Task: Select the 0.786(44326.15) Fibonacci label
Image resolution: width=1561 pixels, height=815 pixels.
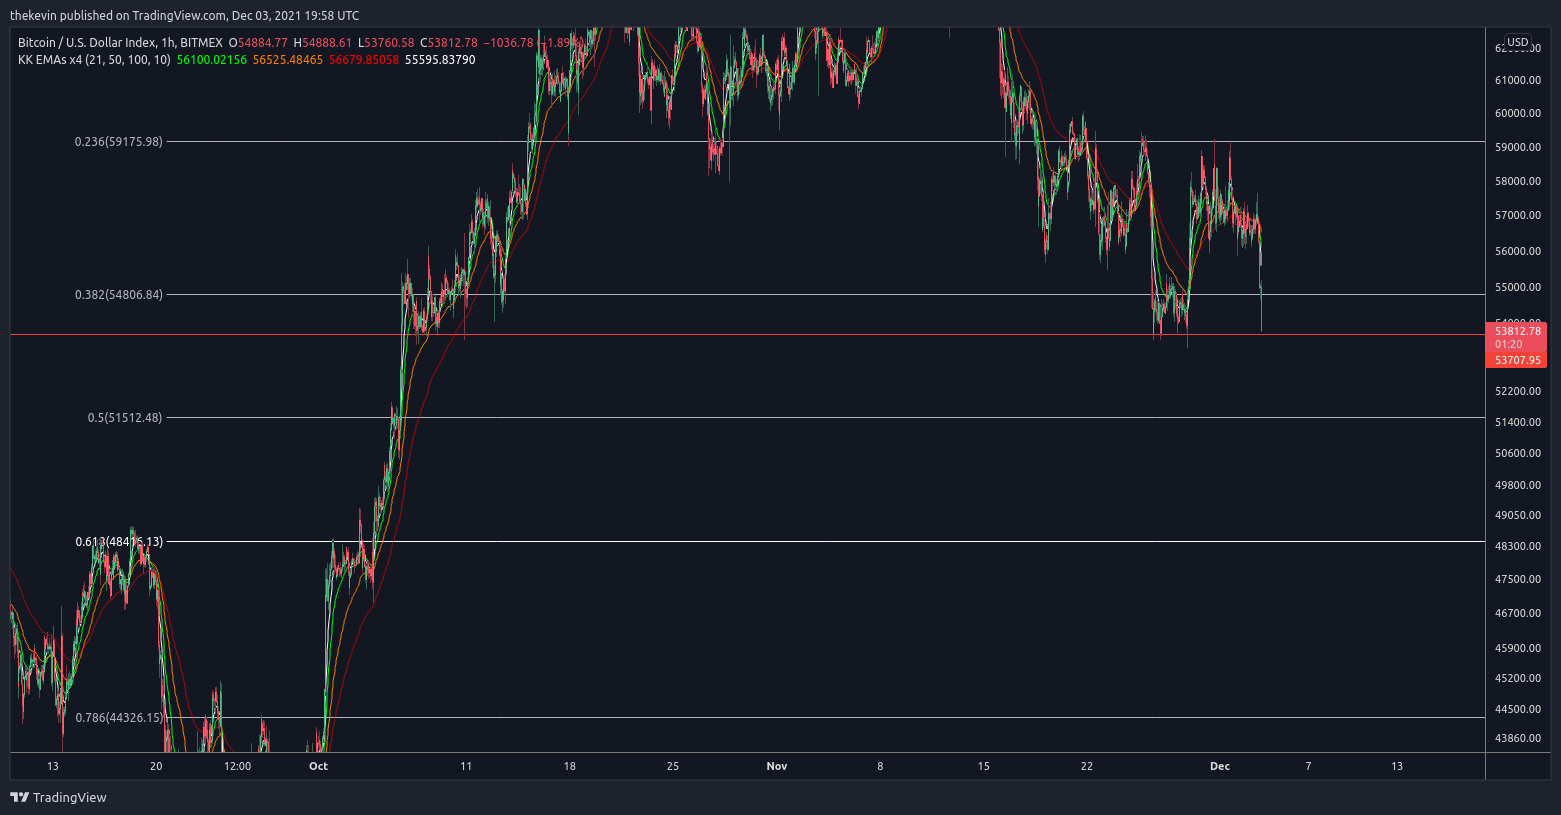Action: 119,718
